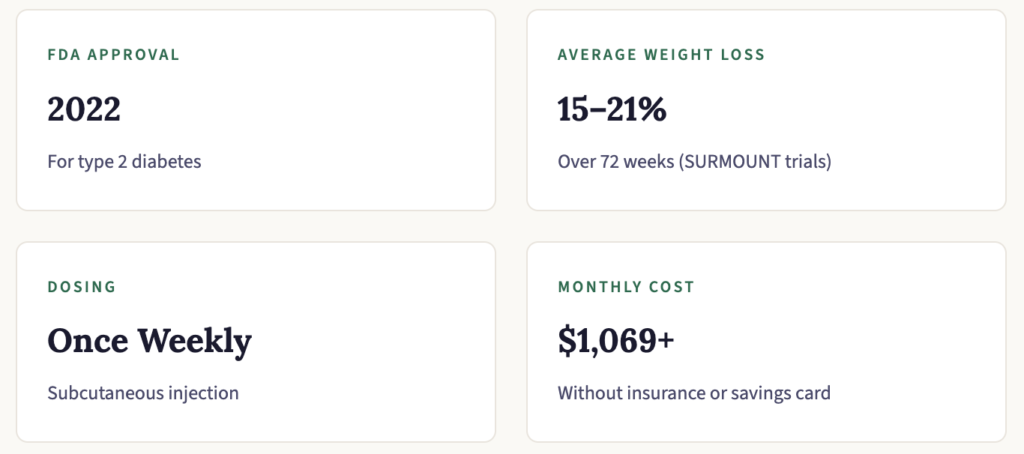Select the "Once Weekly" dosing value

[x=149, y=341]
